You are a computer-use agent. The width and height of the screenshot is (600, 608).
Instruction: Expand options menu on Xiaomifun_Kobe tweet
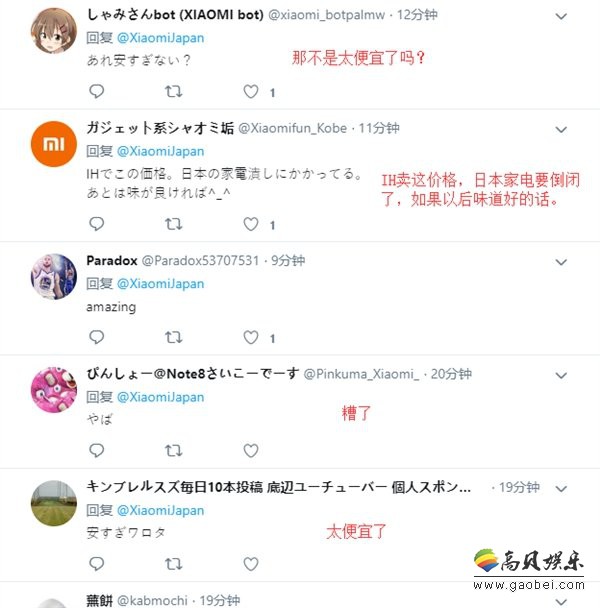(561, 130)
